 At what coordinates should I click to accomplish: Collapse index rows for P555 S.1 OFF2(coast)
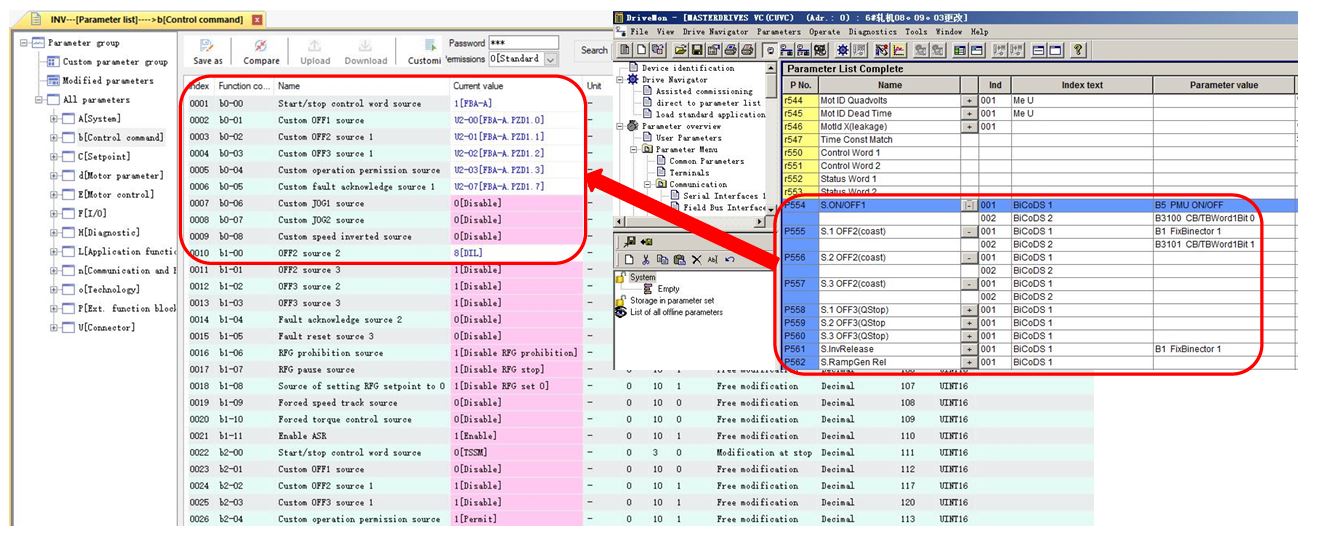tap(968, 232)
